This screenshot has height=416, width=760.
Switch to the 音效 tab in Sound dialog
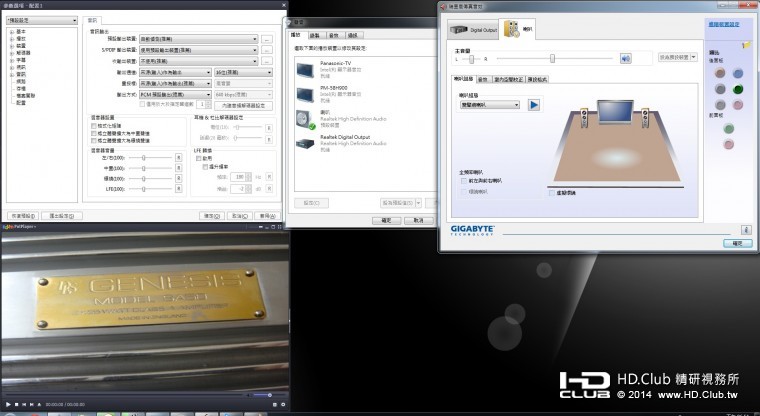pyautogui.click(x=333, y=35)
